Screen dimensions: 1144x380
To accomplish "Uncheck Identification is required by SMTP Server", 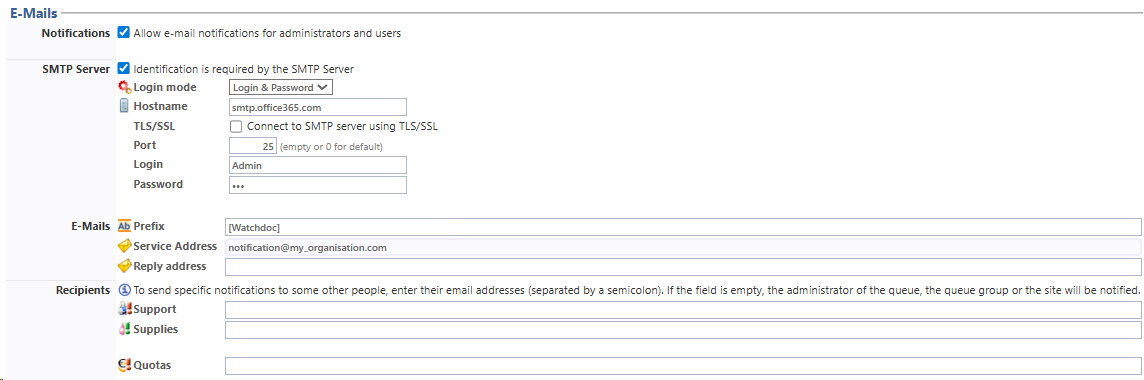I will 124,69.
